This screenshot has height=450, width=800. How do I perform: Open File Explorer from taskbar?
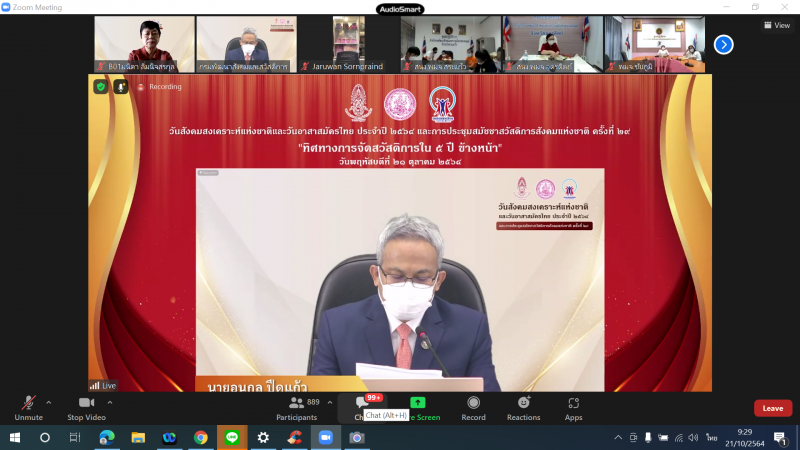(138, 438)
